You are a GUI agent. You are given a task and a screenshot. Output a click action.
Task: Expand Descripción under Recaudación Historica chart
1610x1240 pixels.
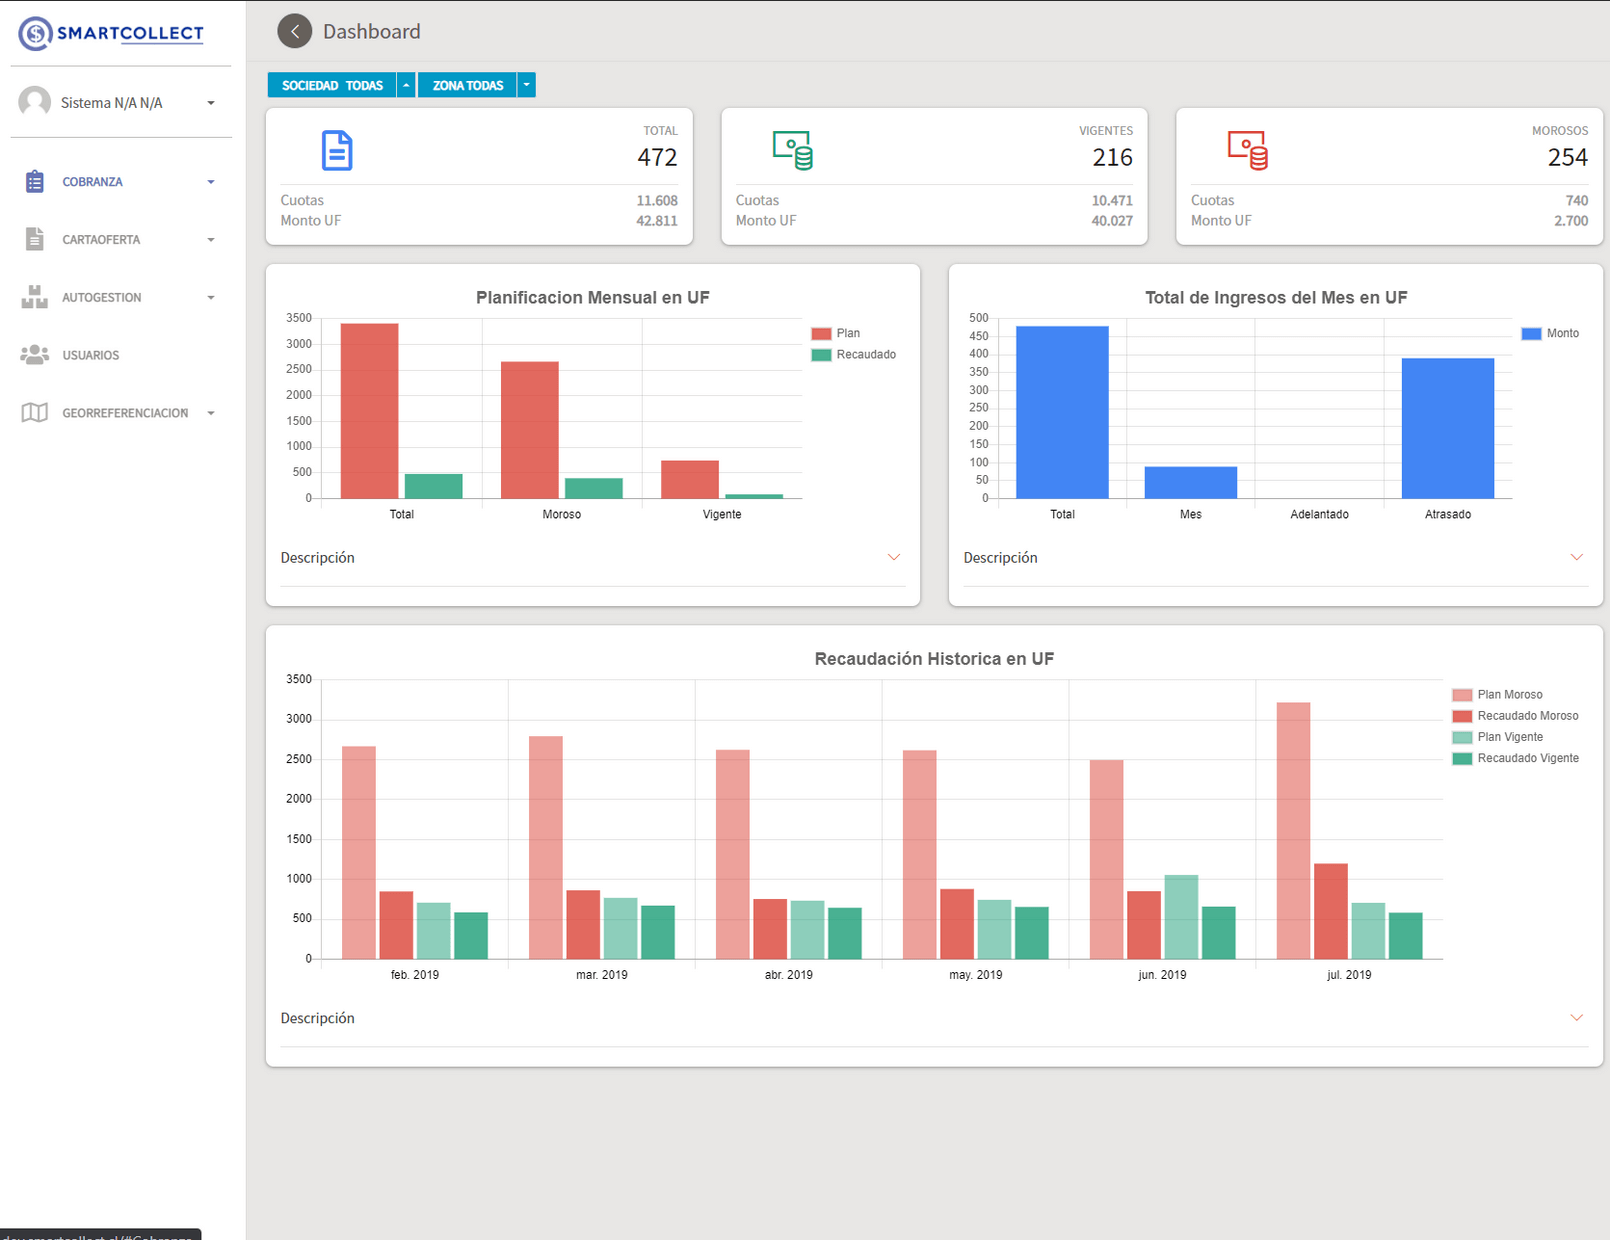click(1577, 1017)
